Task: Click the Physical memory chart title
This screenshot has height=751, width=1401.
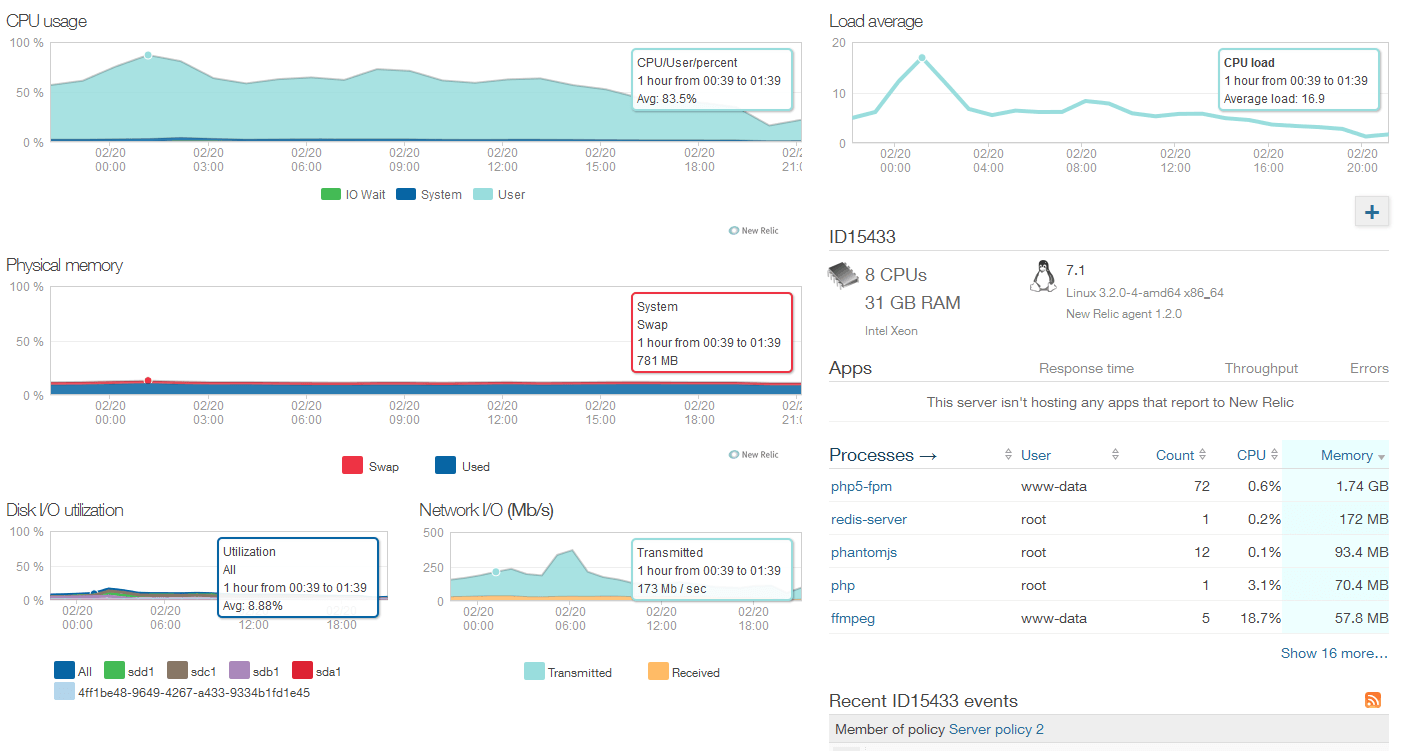Action: coord(64,265)
